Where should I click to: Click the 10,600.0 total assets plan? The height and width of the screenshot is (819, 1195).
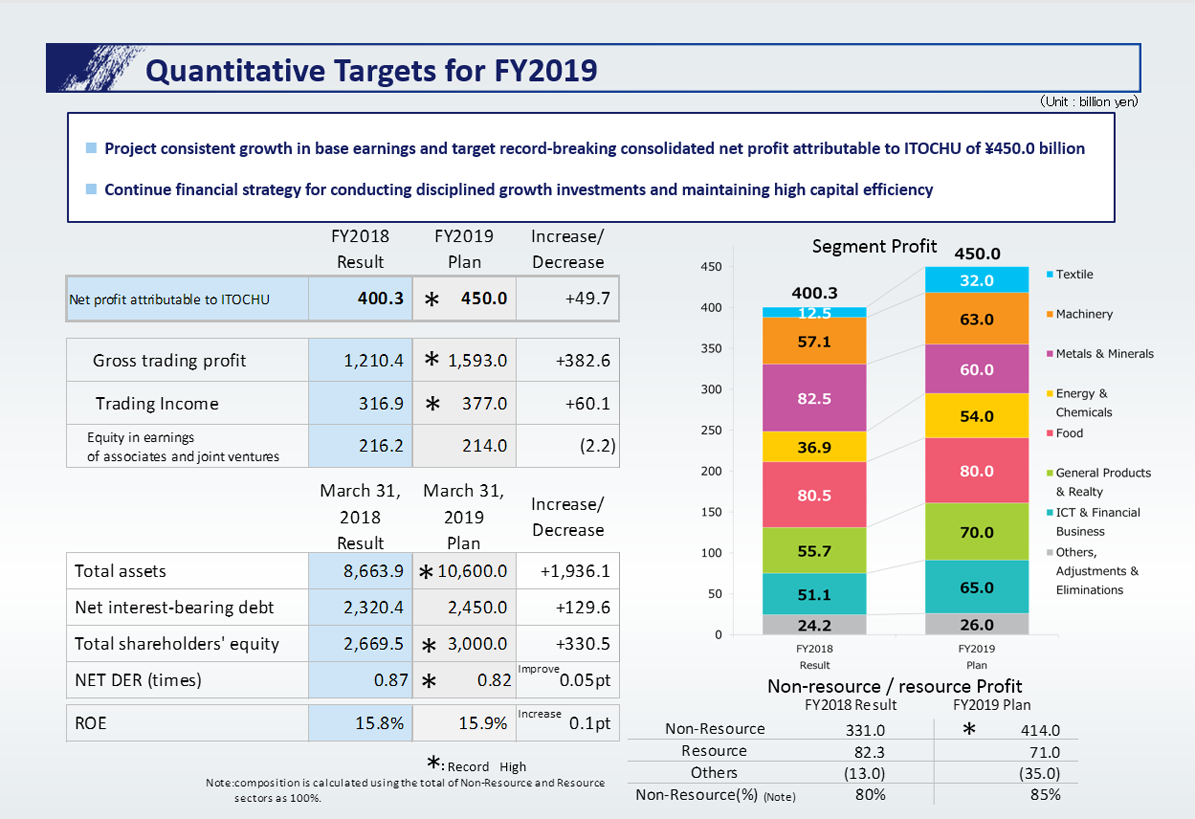[x=472, y=571]
